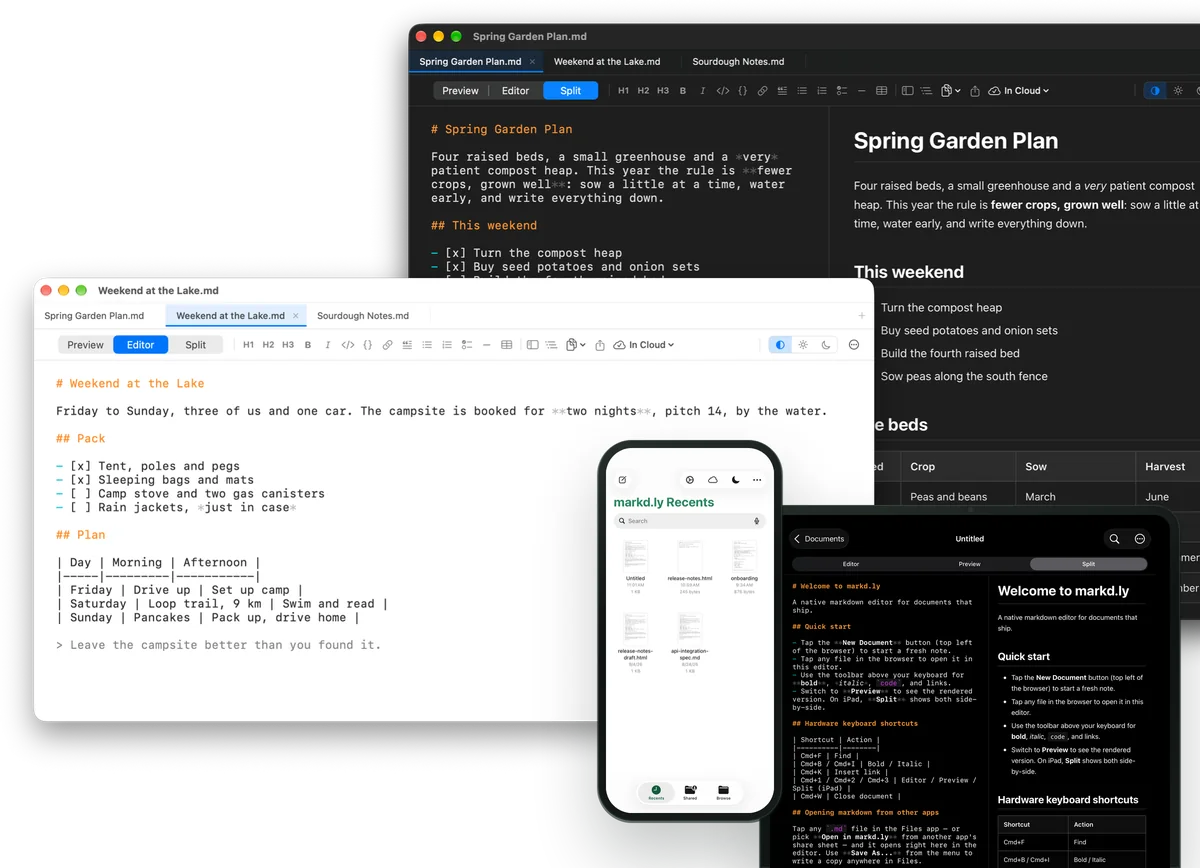
Task: Toggle sidebar icon in Weekend at the Lake window
Action: (533, 345)
